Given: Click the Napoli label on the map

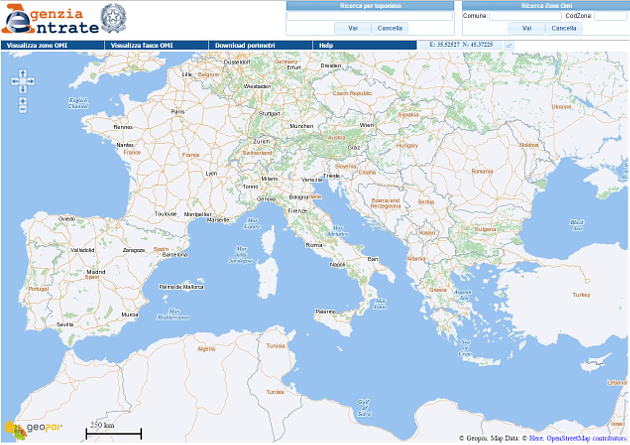Looking at the screenshot, I should tap(338, 265).
